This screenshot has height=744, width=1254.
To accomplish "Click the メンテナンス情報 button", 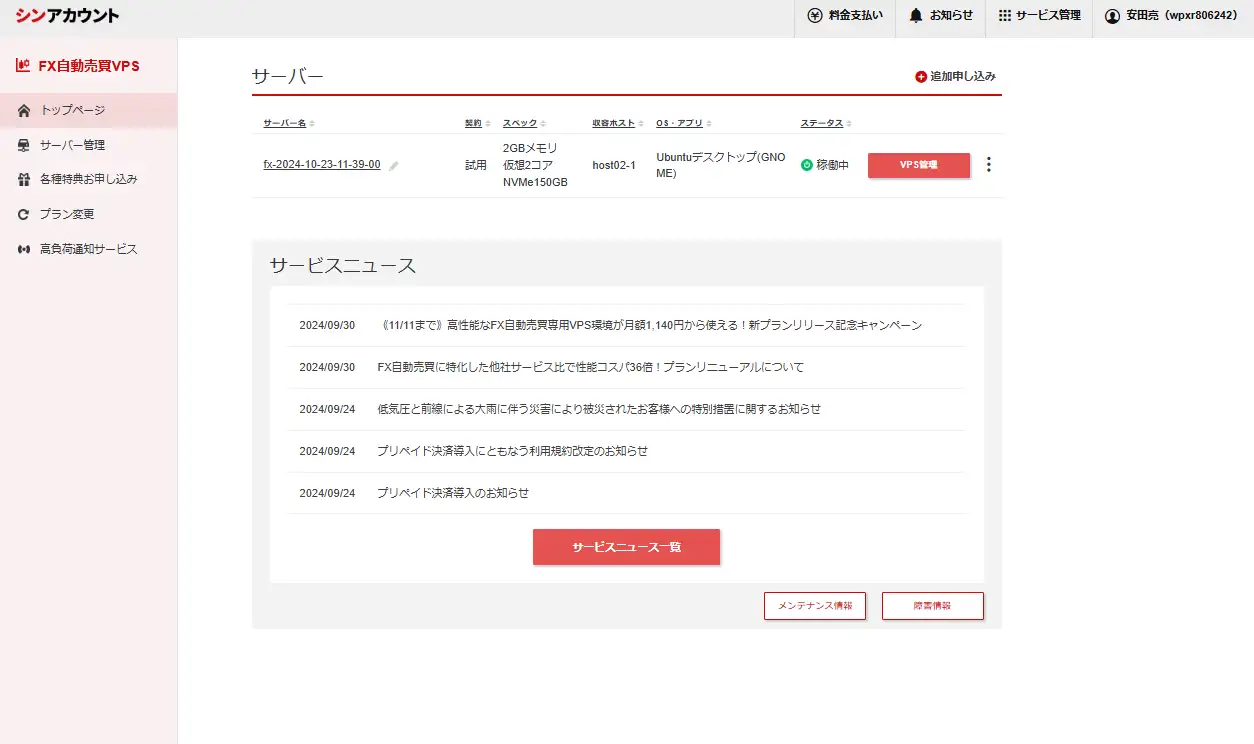I will (814, 606).
